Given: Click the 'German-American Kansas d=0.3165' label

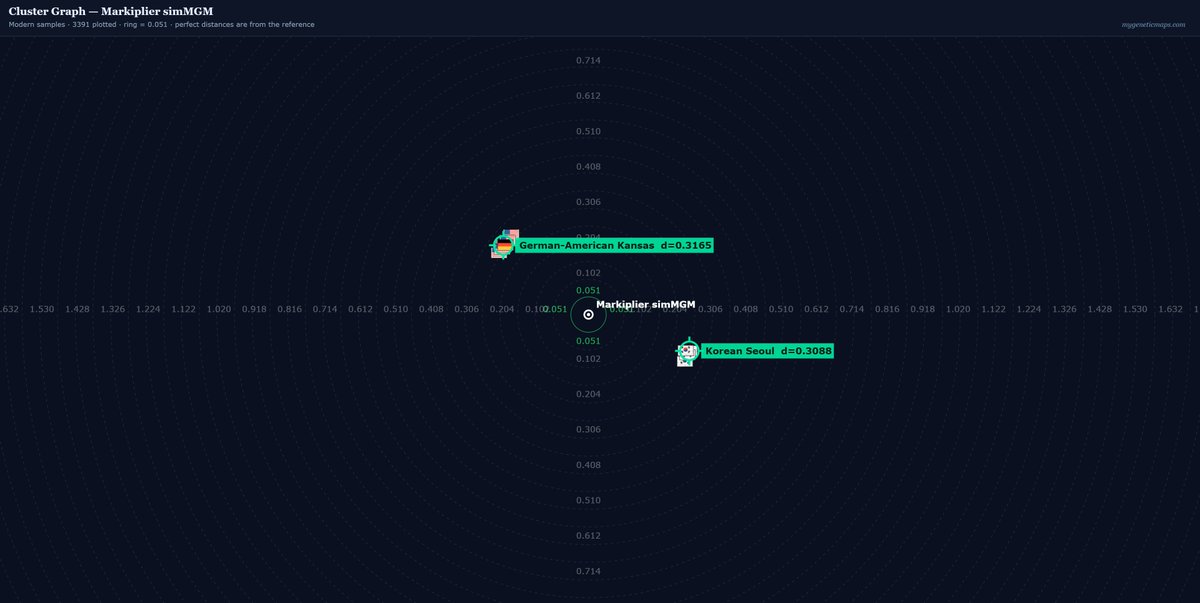Looking at the screenshot, I should click(615, 245).
